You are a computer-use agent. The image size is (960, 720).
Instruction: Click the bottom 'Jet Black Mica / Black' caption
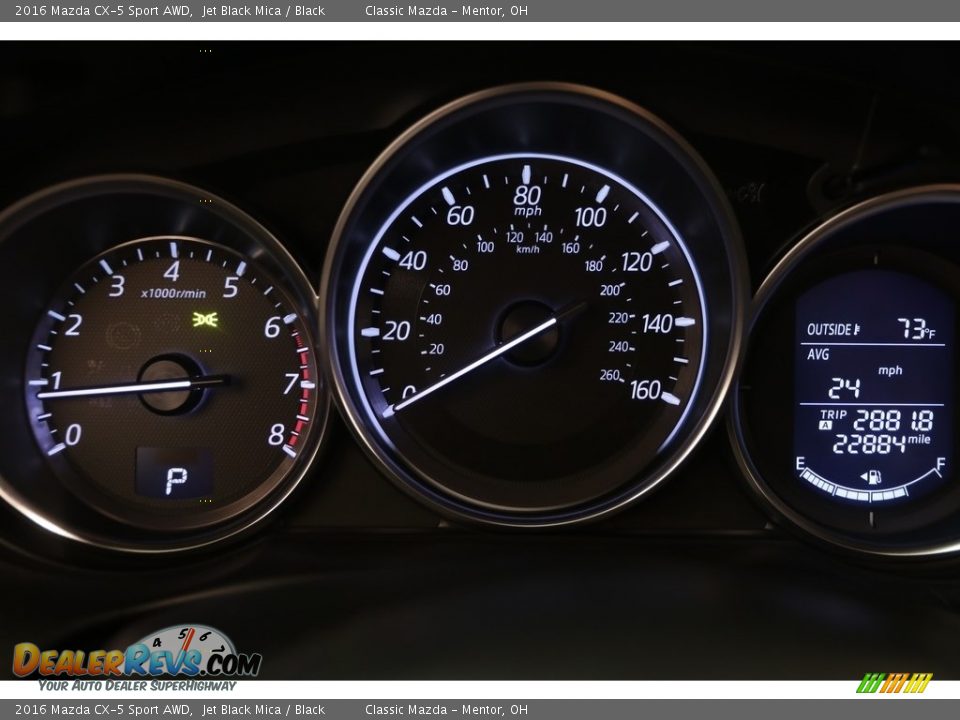(x=263, y=710)
